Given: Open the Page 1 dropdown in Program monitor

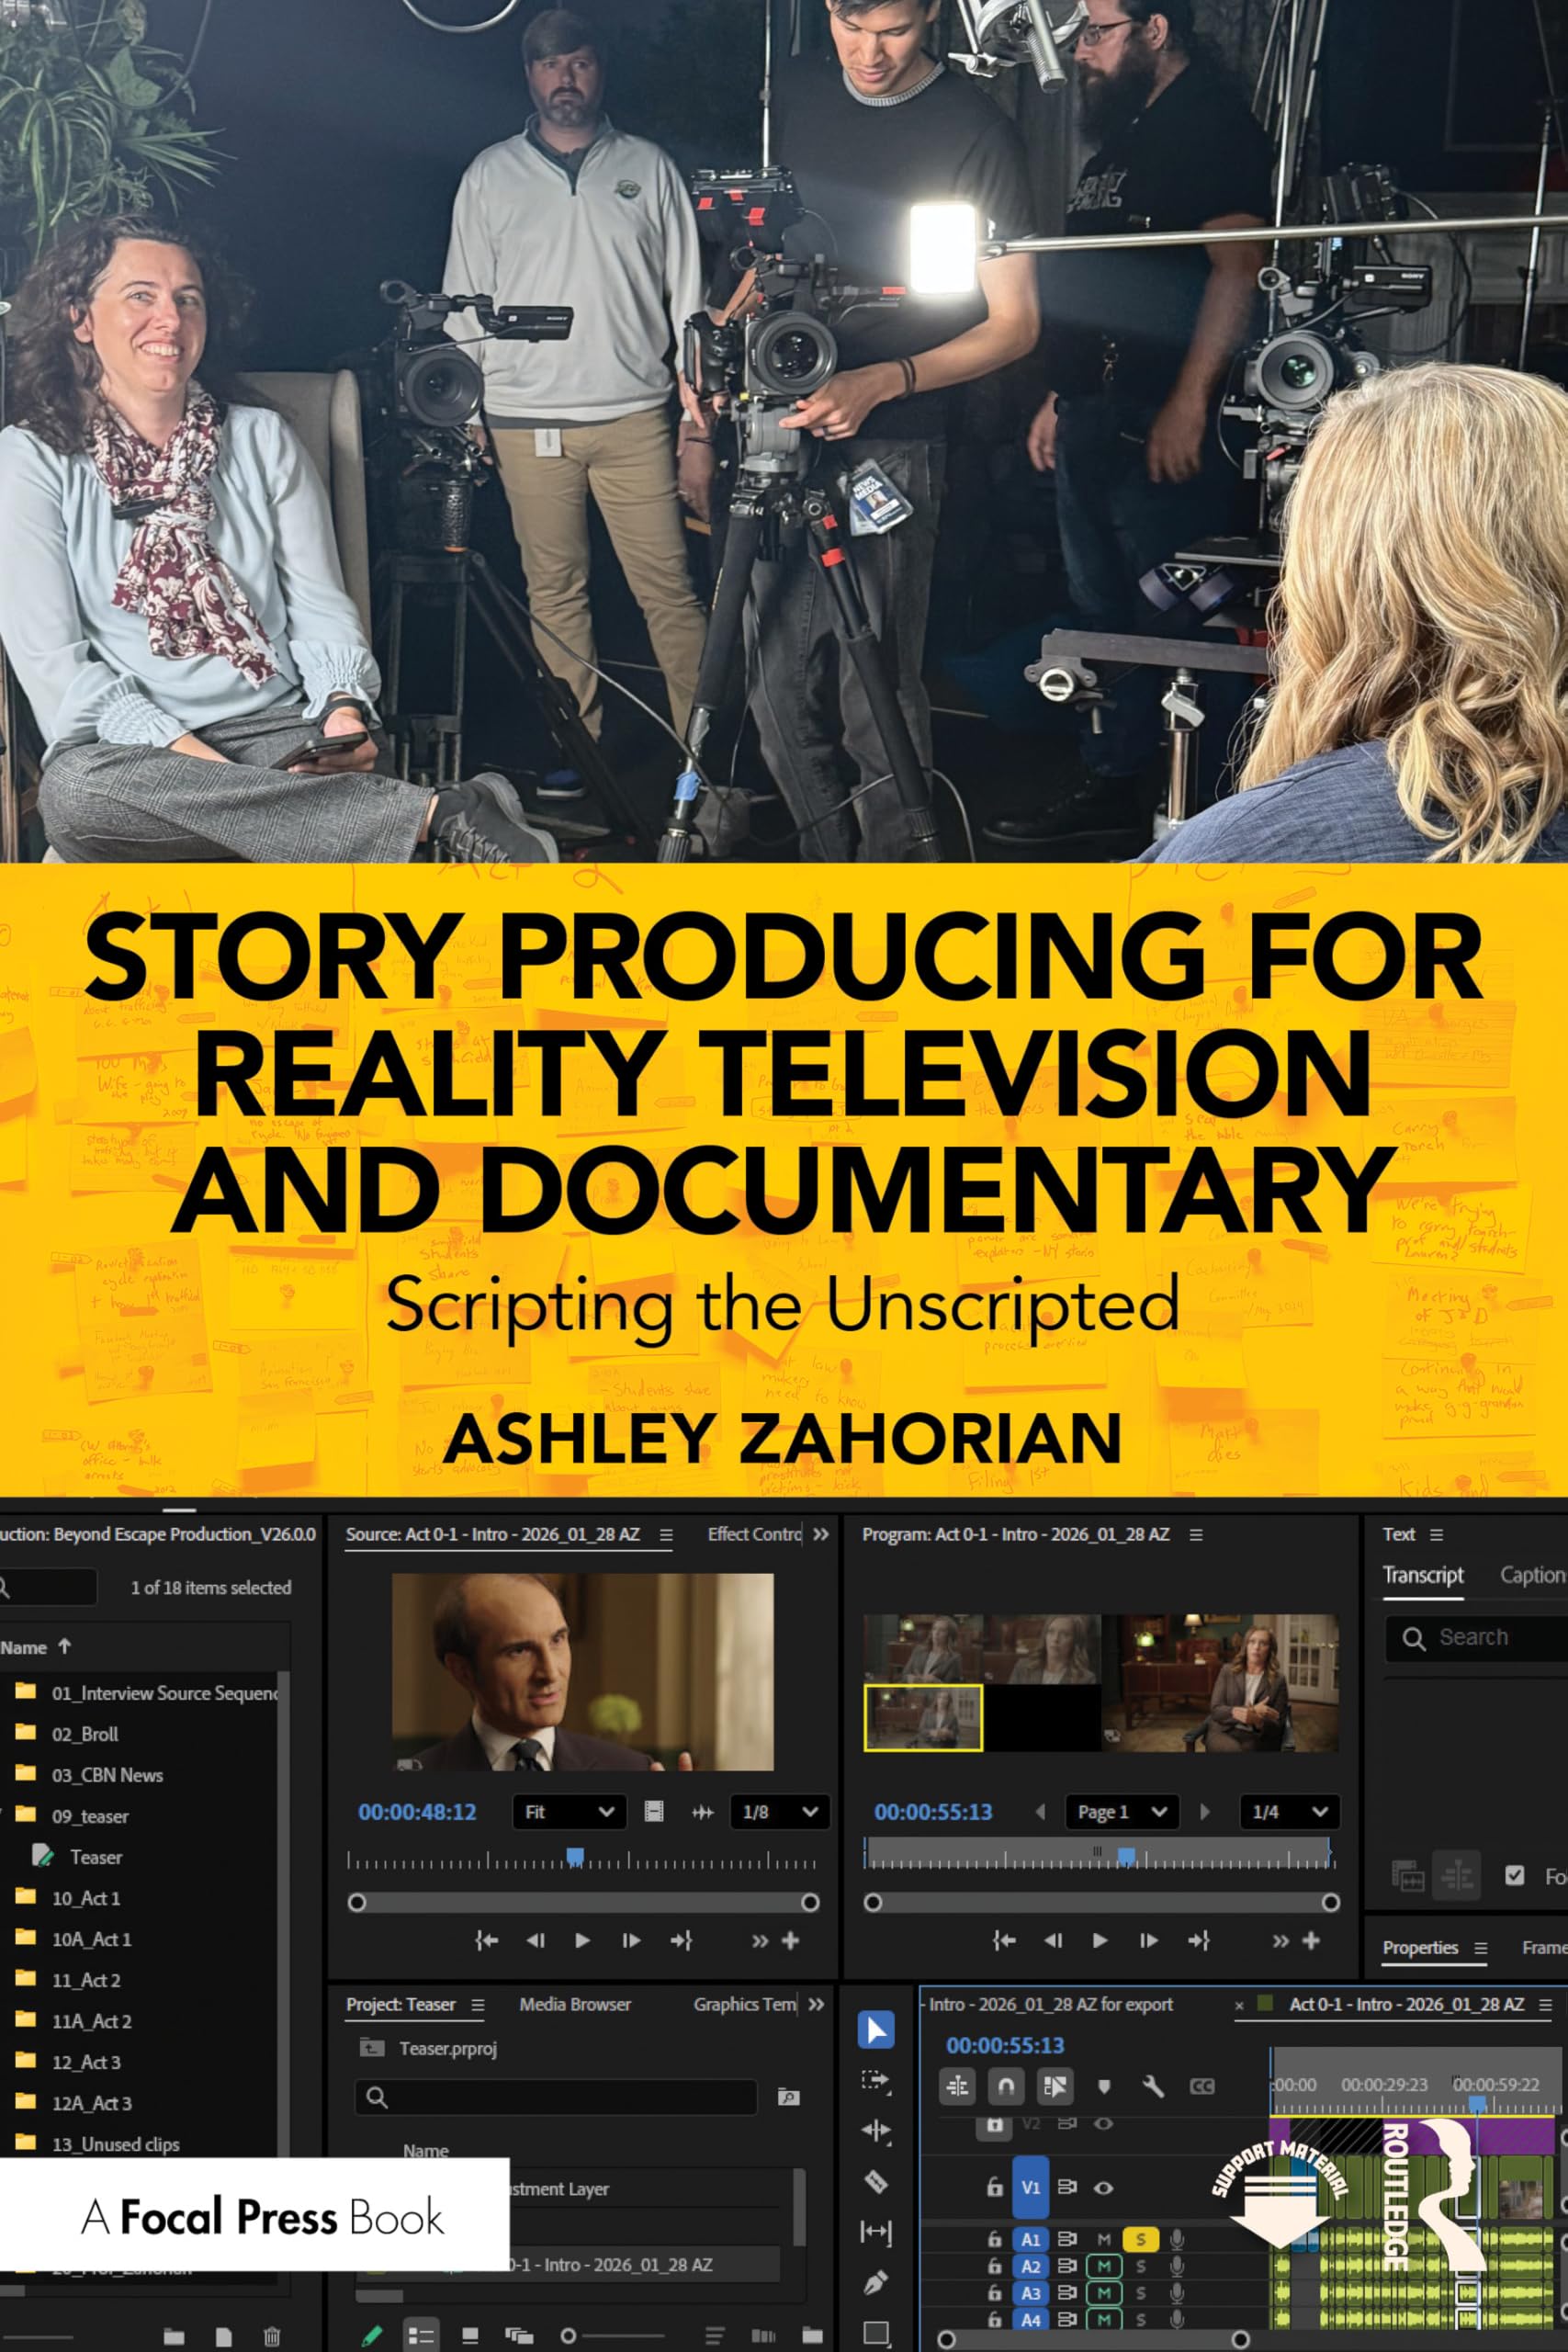Looking at the screenshot, I should pyautogui.click(x=1122, y=1811).
